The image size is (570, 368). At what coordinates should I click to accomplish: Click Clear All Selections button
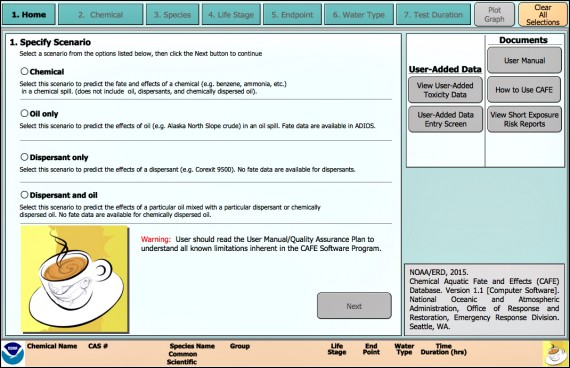[x=543, y=15]
